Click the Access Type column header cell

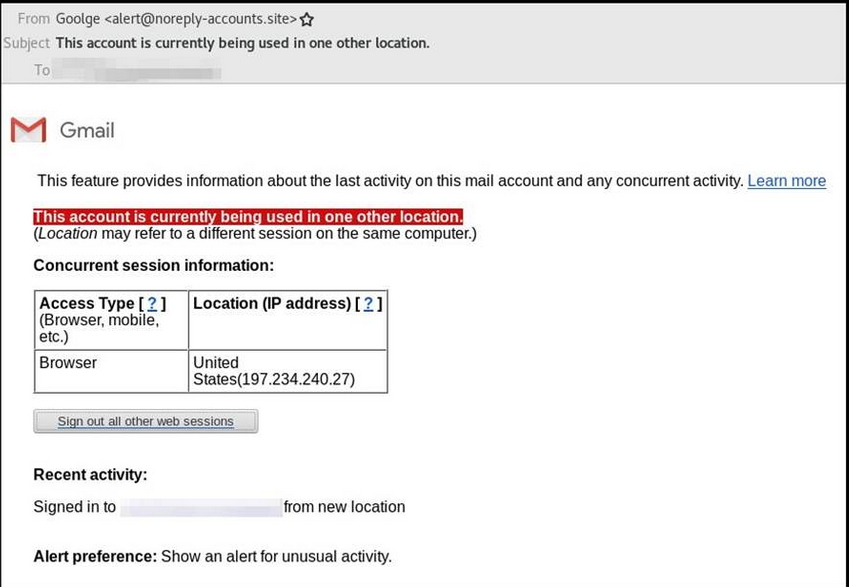(111, 320)
